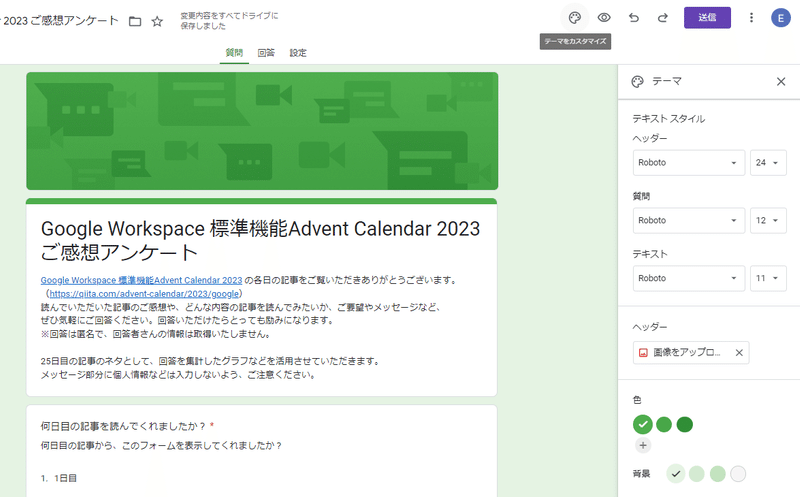
Task: Open question font Roboto dropdown
Action: 689,220
